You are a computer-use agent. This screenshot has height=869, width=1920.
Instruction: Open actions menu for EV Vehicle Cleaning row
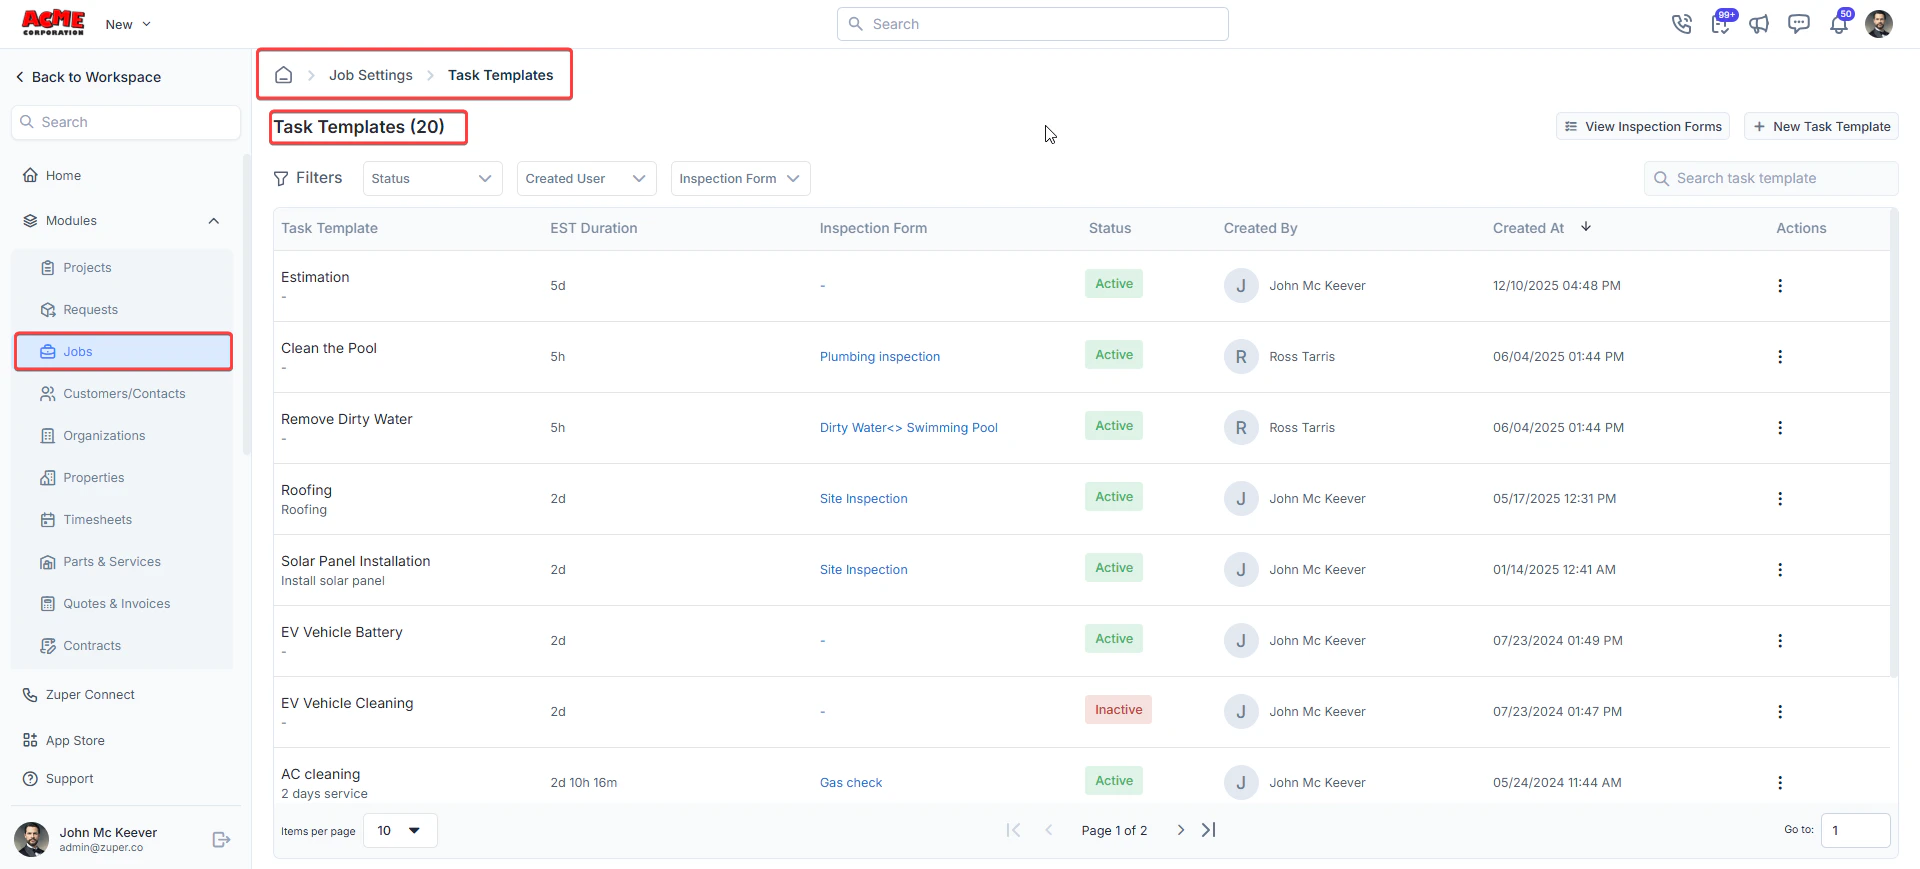[x=1780, y=712]
